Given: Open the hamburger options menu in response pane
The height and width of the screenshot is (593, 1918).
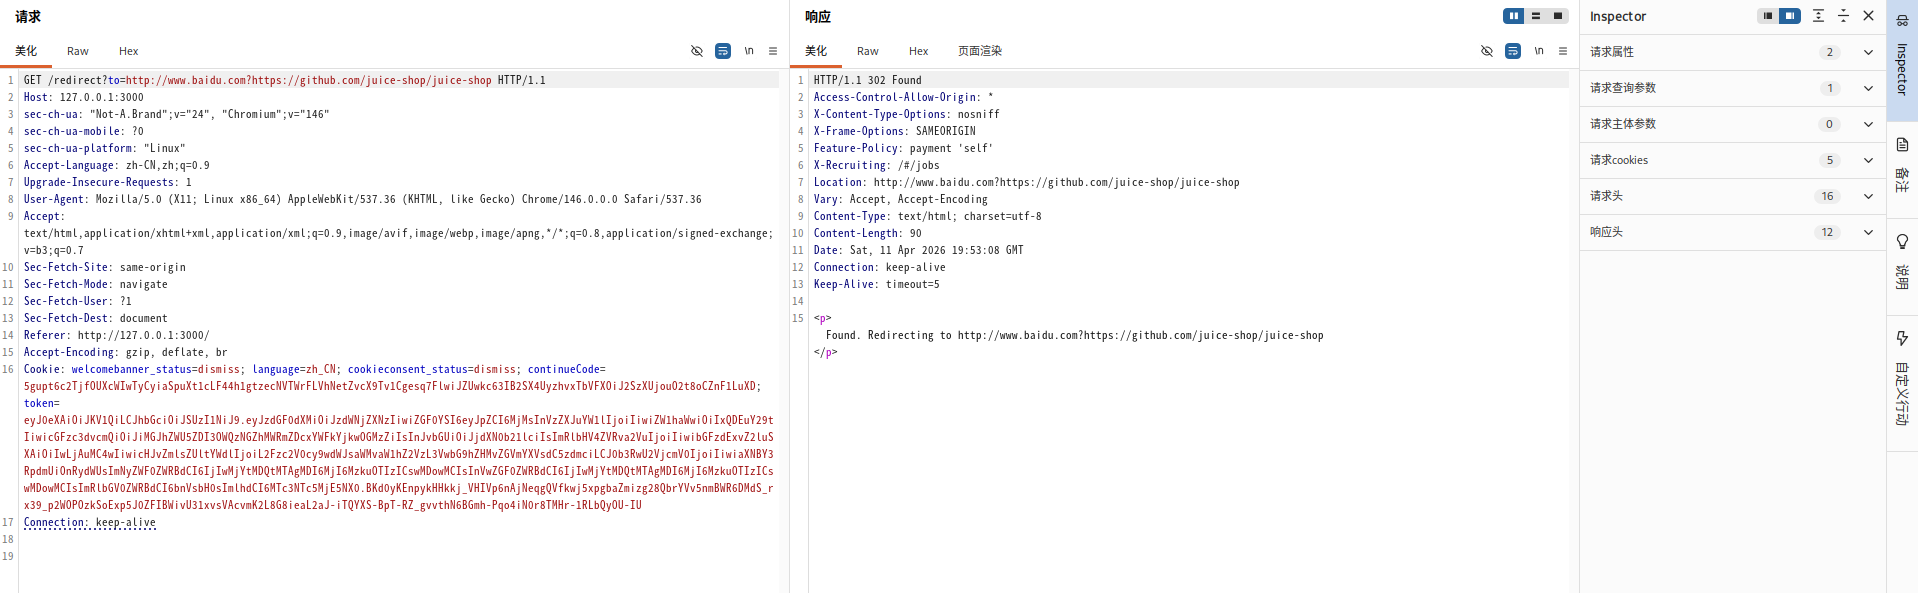Looking at the screenshot, I should point(1563,51).
